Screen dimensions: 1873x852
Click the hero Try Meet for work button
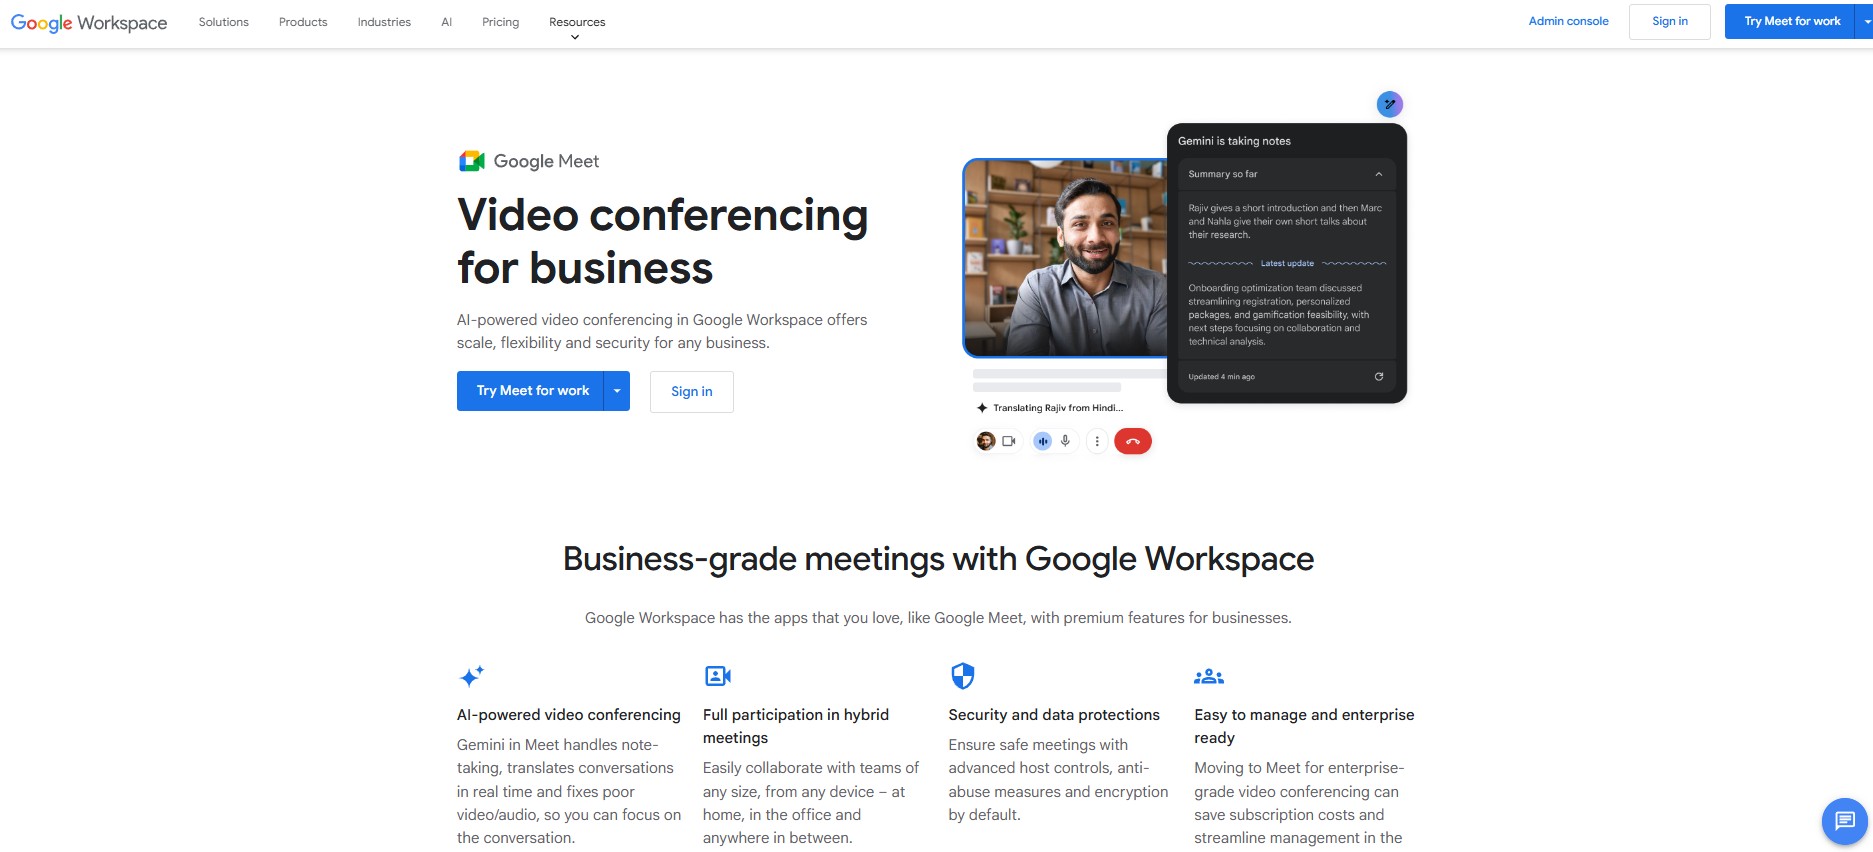[531, 391]
